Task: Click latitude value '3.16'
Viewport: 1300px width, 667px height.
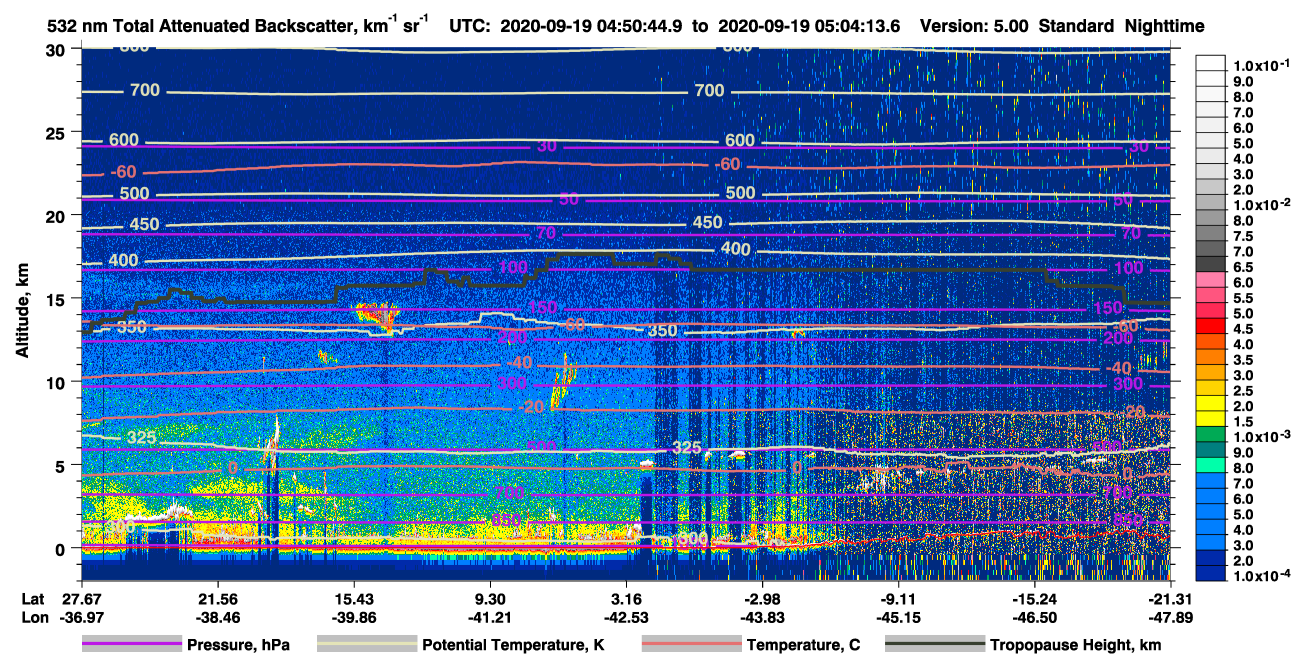Action: point(626,598)
